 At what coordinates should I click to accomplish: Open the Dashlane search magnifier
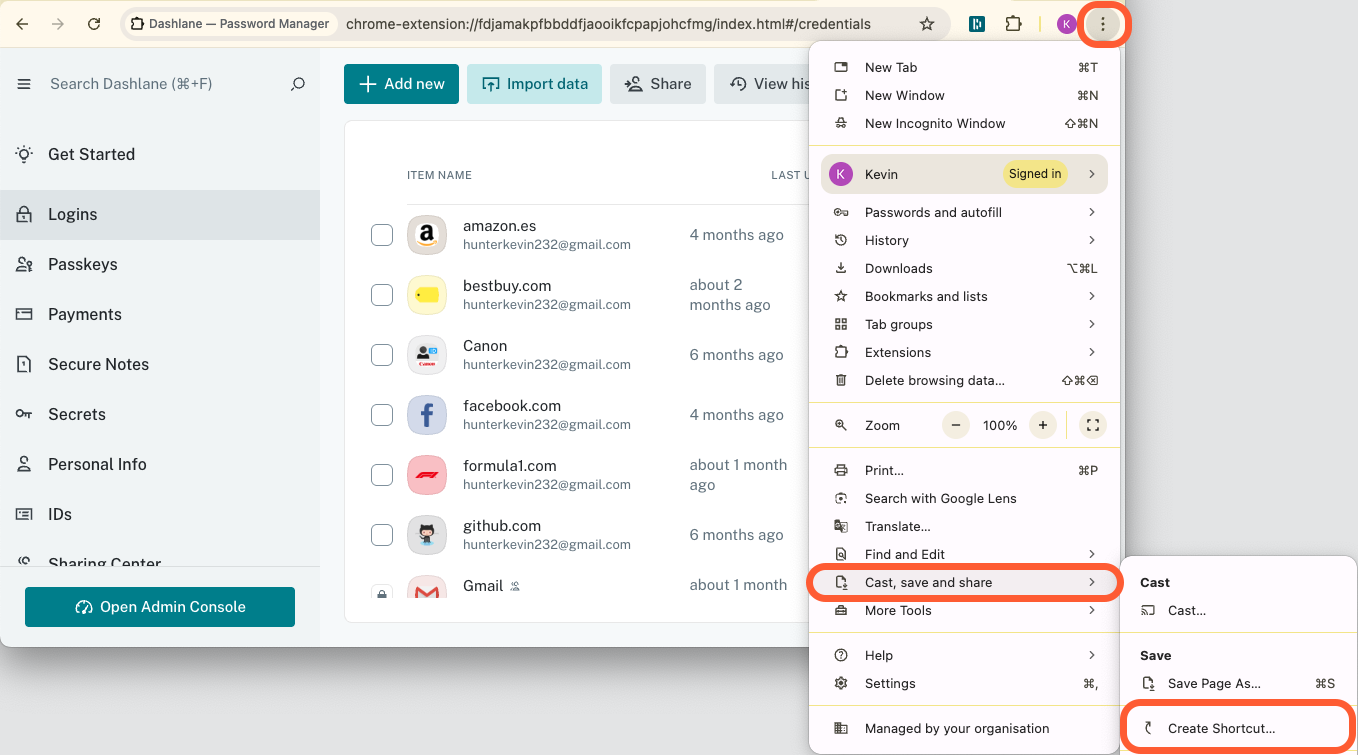click(x=297, y=84)
